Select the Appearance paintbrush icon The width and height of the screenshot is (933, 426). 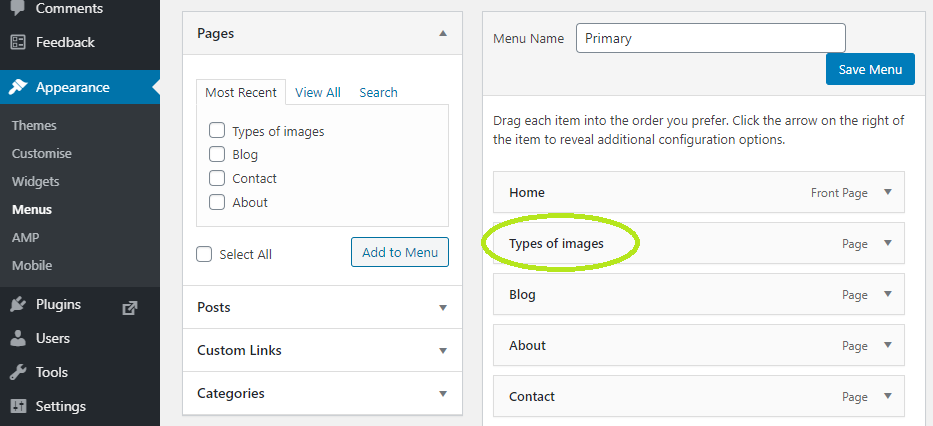point(18,87)
